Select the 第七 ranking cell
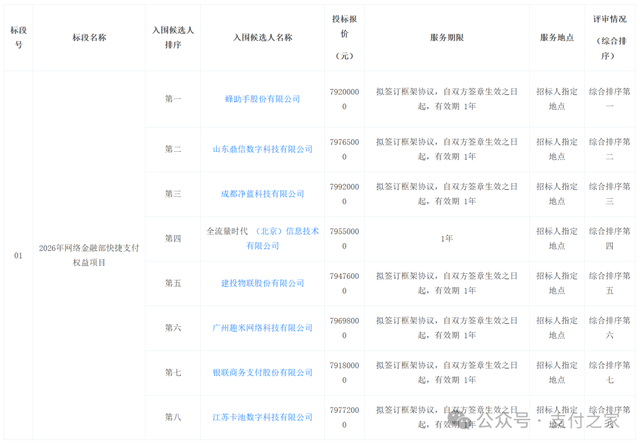 tap(173, 373)
